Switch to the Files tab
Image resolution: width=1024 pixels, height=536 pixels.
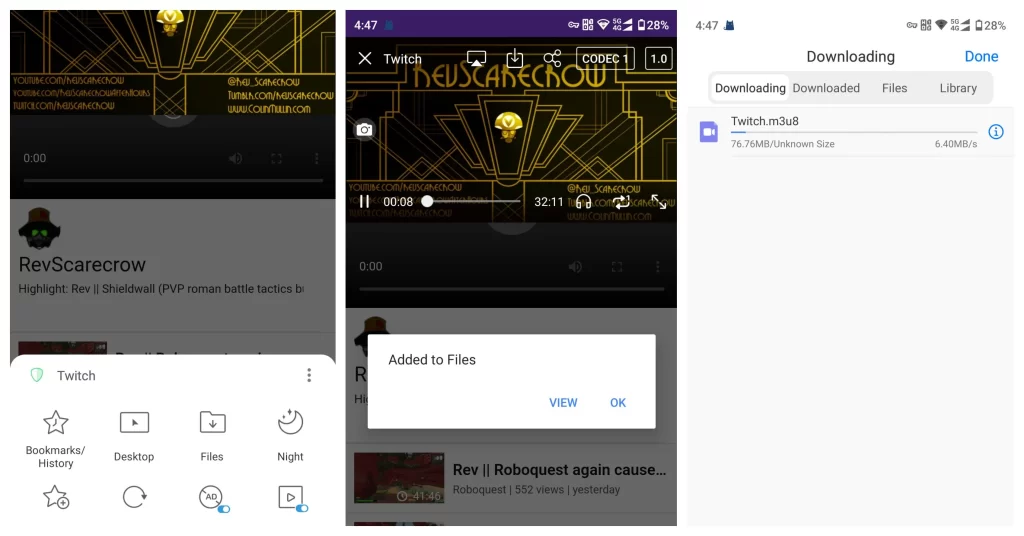[x=894, y=88]
